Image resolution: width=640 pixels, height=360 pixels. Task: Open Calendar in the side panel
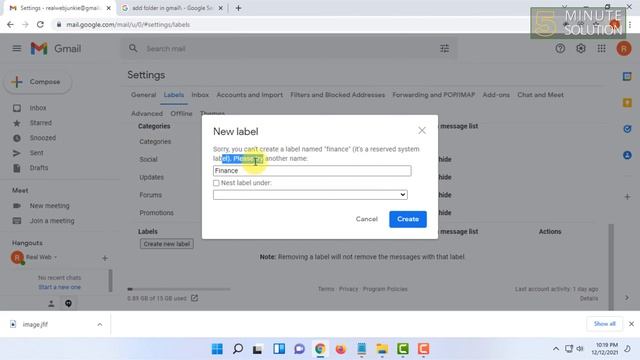[627, 76]
